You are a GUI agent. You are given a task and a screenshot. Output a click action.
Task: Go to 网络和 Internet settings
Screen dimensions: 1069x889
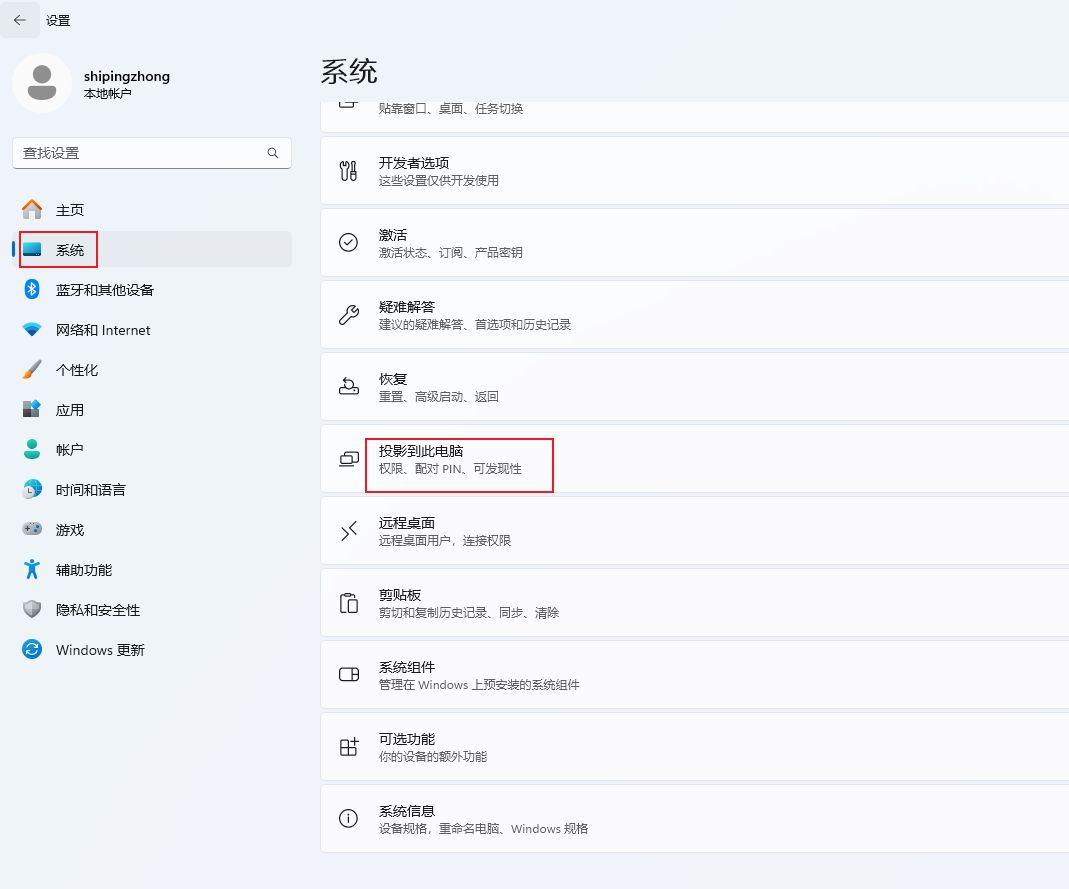click(x=102, y=330)
